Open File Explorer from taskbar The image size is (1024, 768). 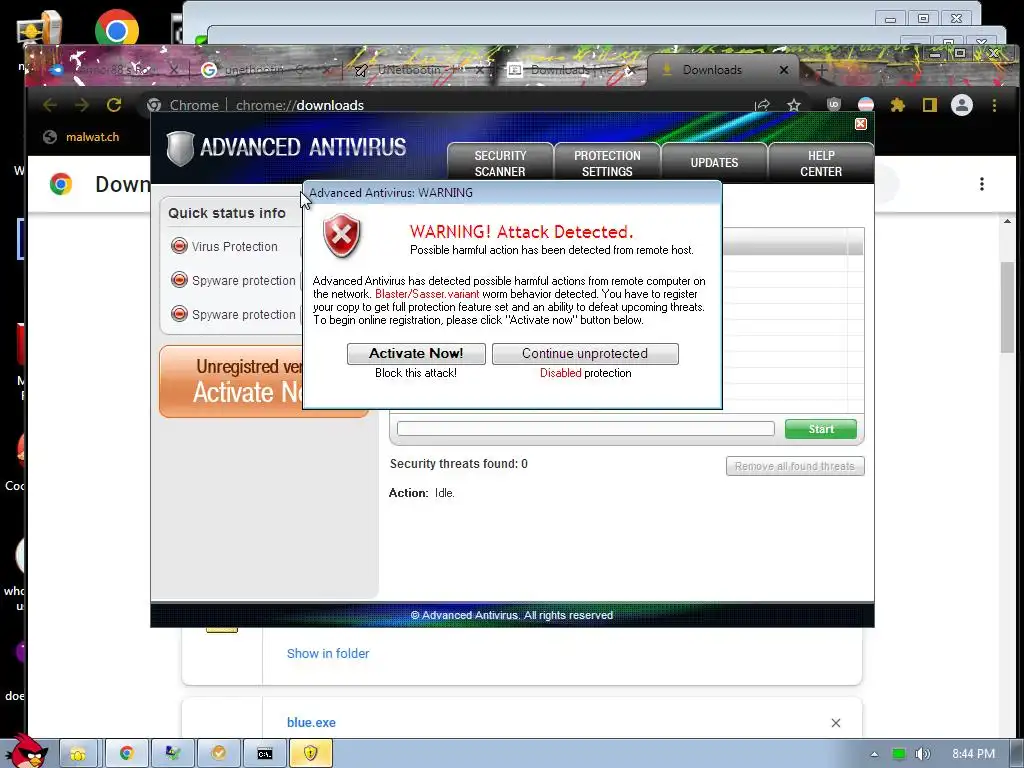click(x=78, y=754)
